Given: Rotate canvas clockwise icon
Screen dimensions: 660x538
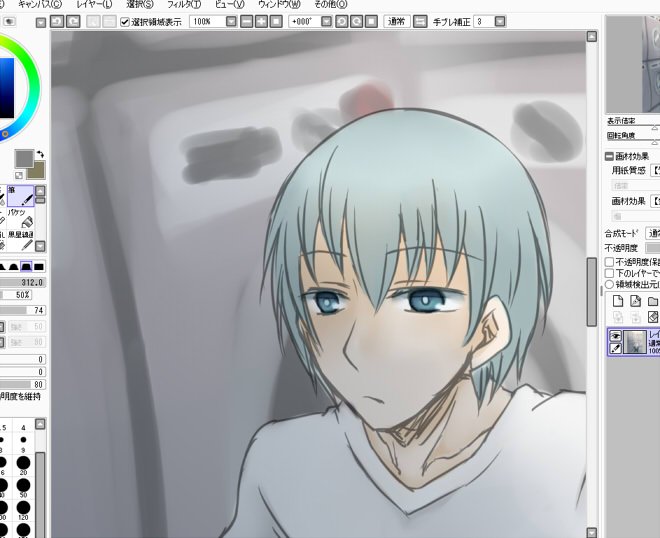Looking at the screenshot, I should (x=357, y=21).
